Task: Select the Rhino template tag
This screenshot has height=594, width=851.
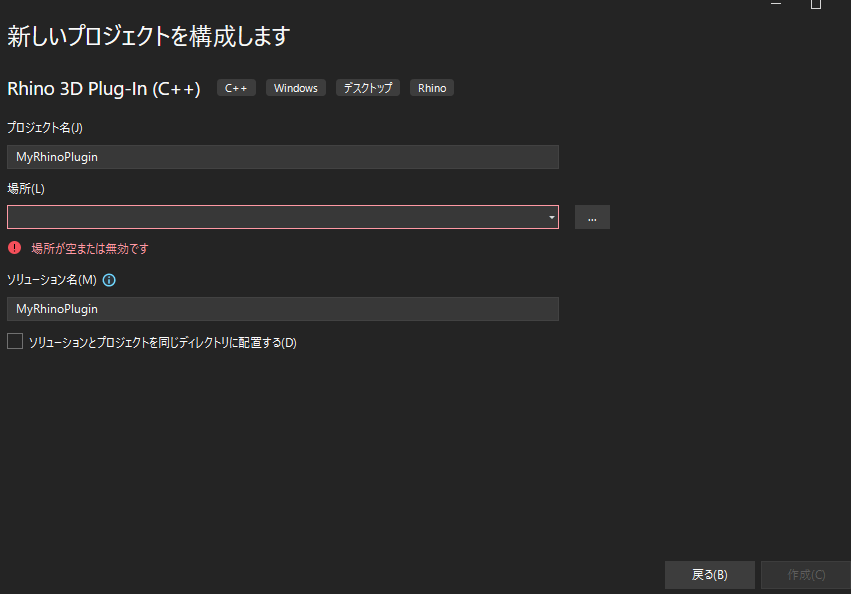Action: pos(431,87)
